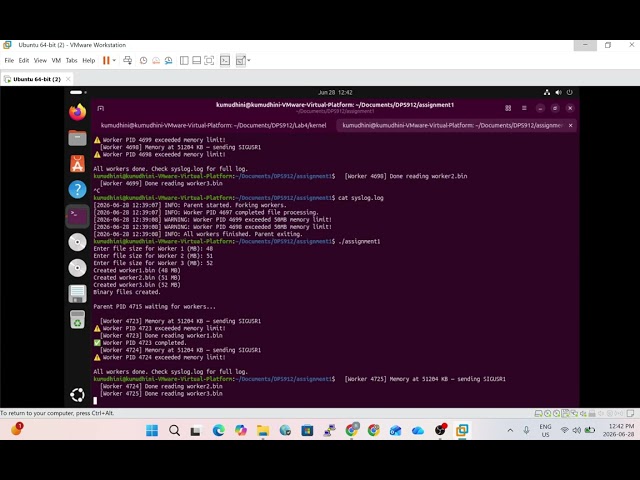Add a new terminal tab

tap(100, 108)
